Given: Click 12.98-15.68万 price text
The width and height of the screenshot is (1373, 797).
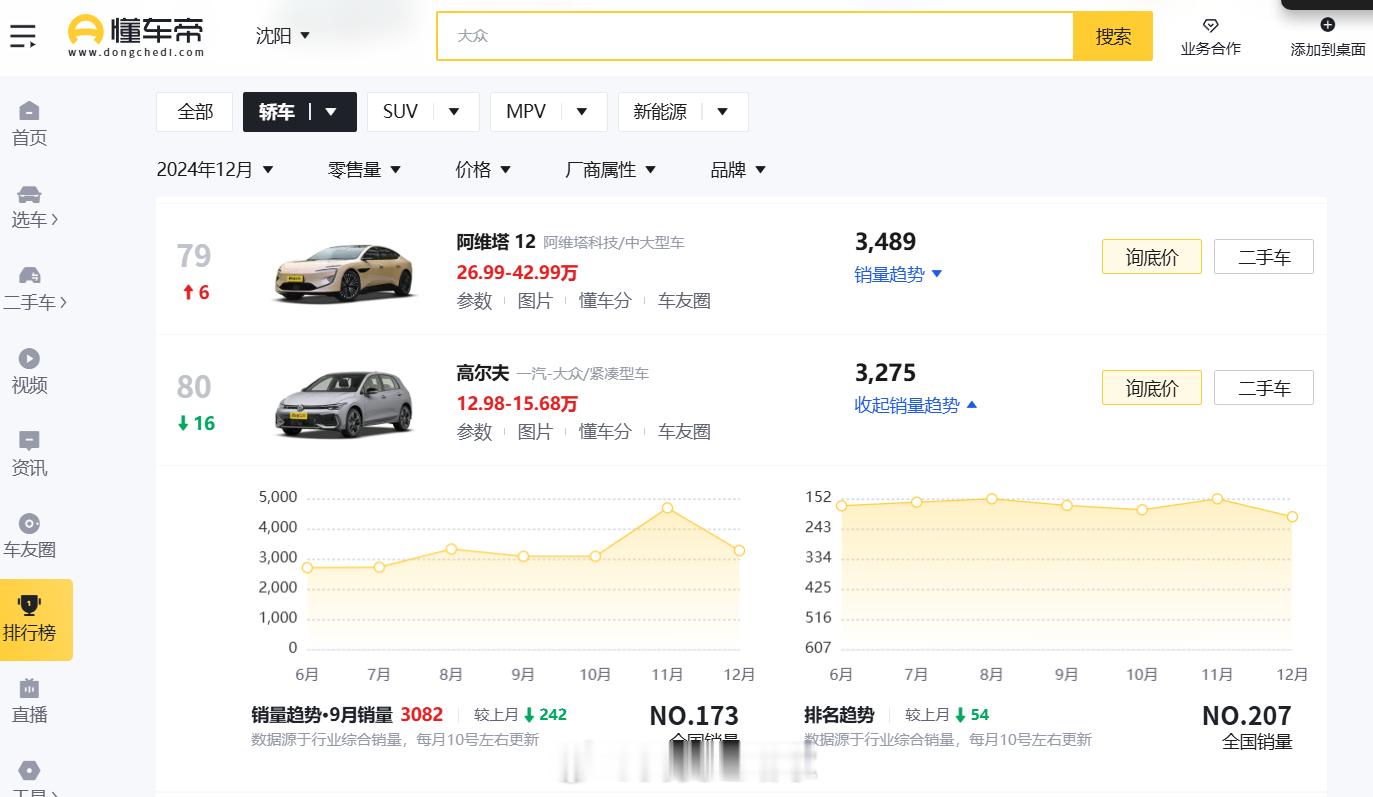Looking at the screenshot, I should click(517, 404).
